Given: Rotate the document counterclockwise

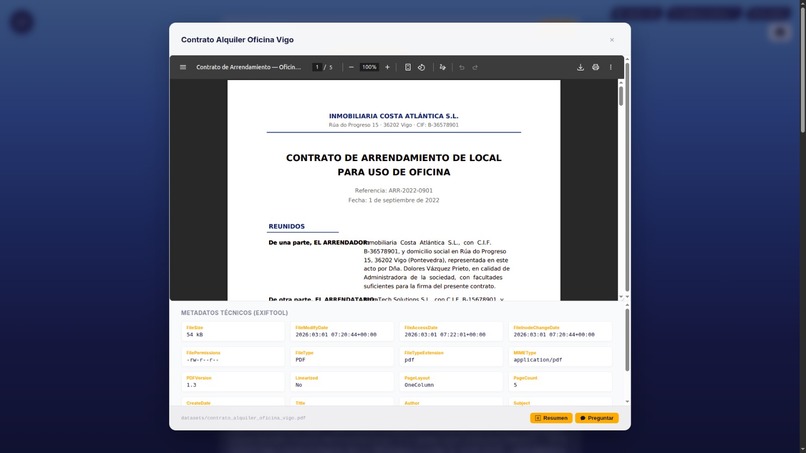Looking at the screenshot, I should click(x=422, y=67).
